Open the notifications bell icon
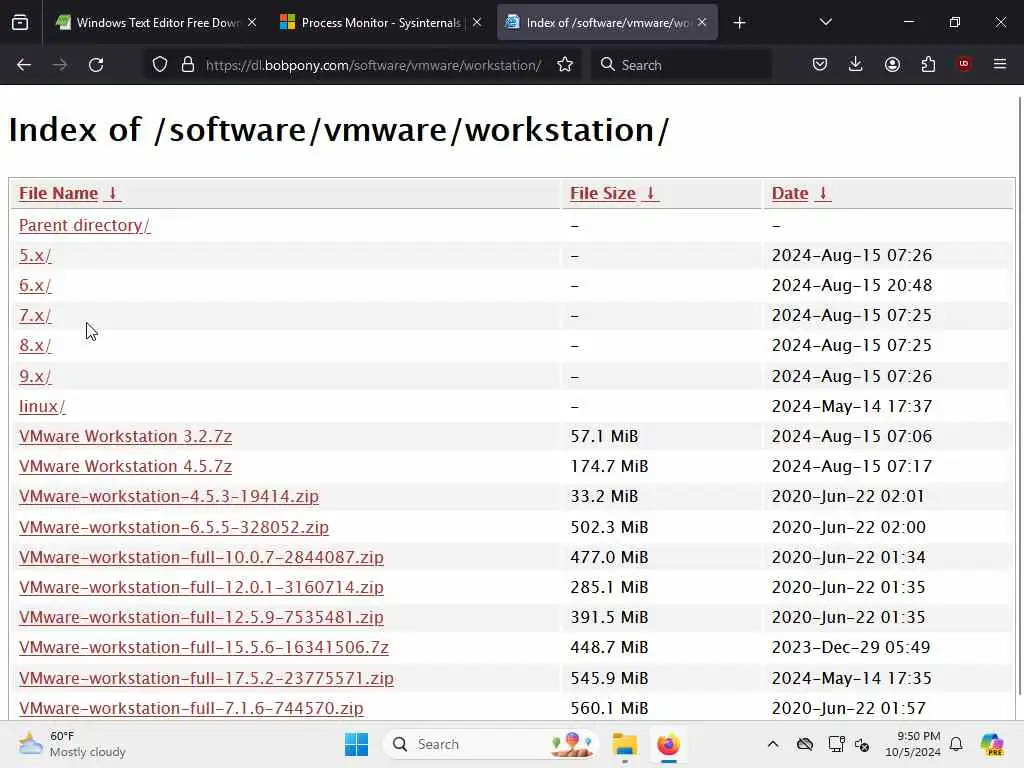1024x768 pixels. (956, 744)
